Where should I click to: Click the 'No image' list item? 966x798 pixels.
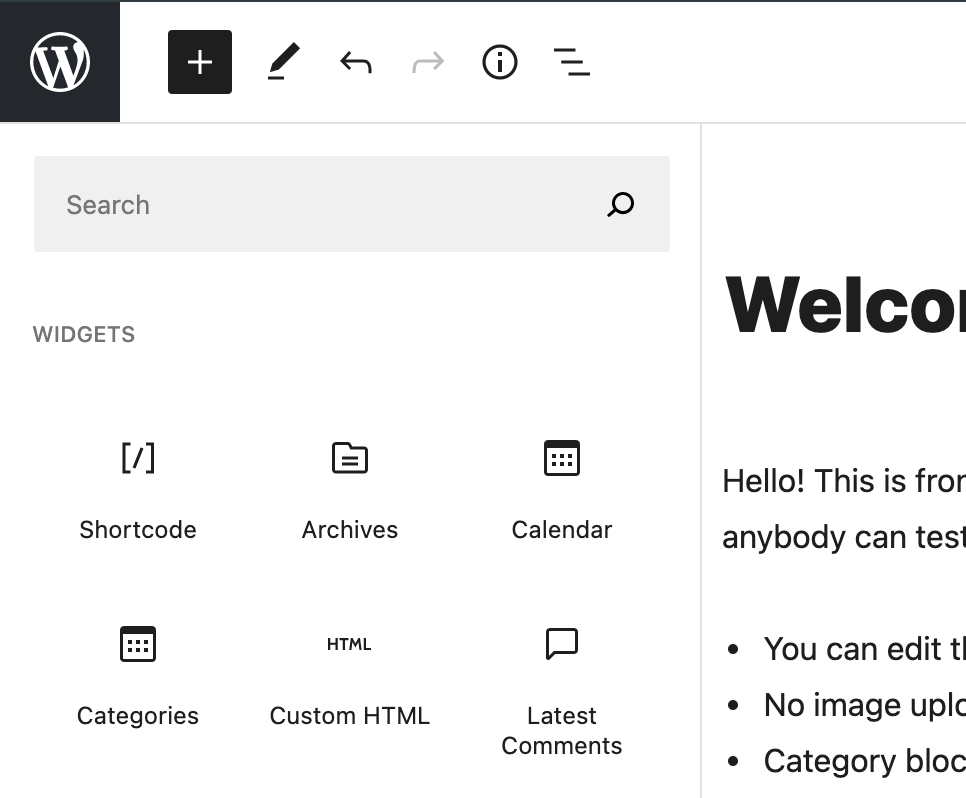pos(864,705)
